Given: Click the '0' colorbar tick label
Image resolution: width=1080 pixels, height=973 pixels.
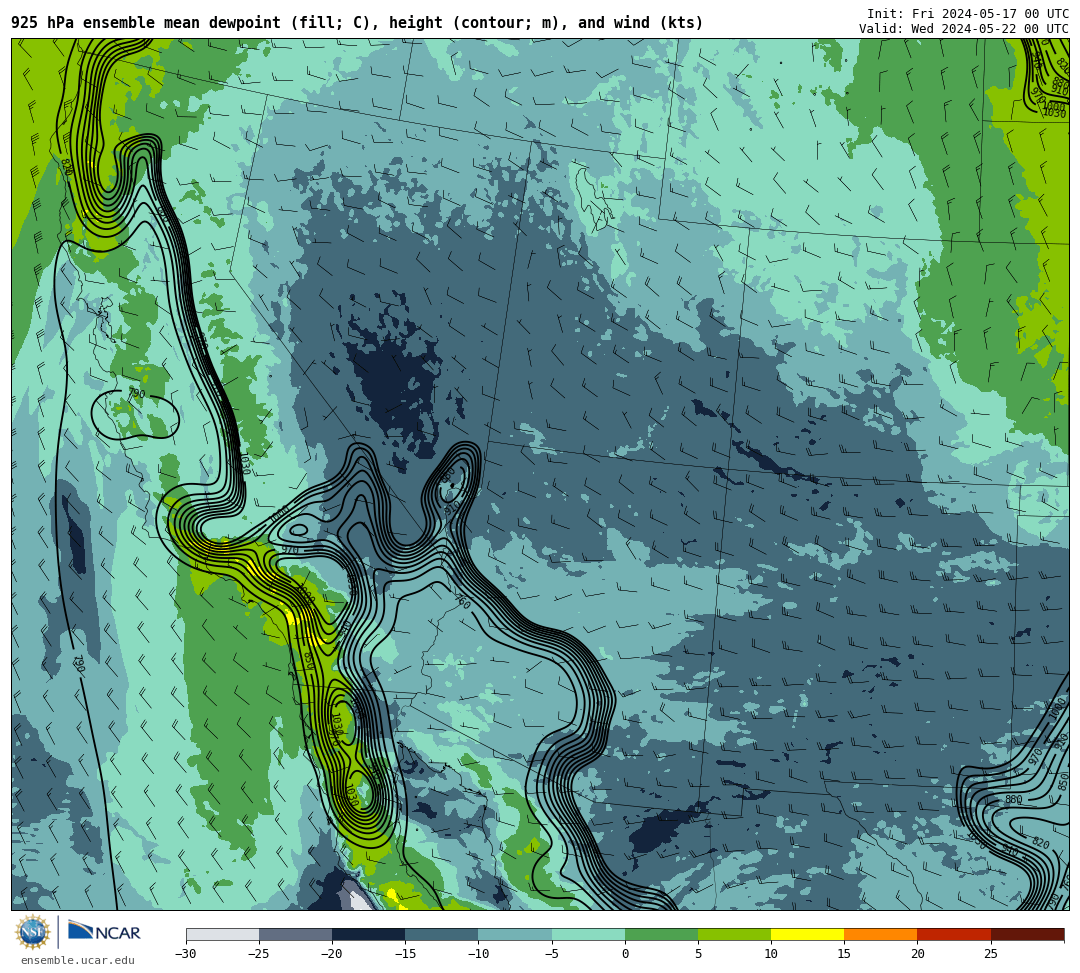Looking at the screenshot, I should tap(625, 954).
